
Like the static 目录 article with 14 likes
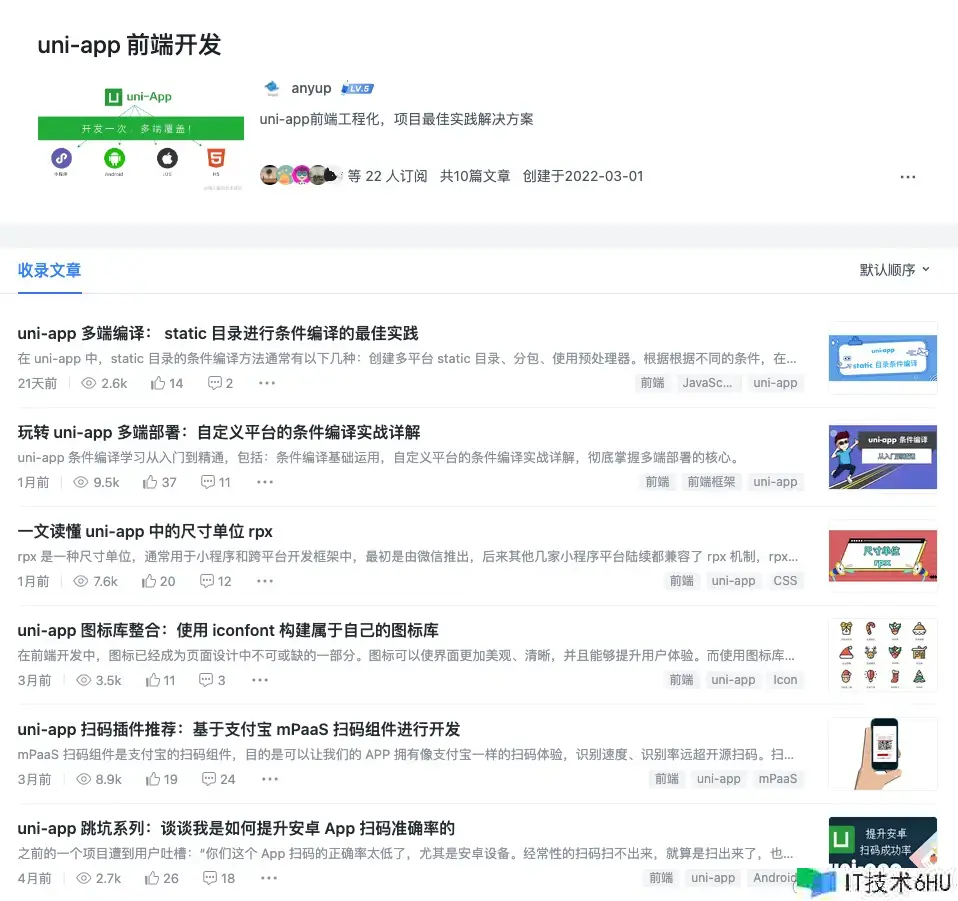pos(167,383)
